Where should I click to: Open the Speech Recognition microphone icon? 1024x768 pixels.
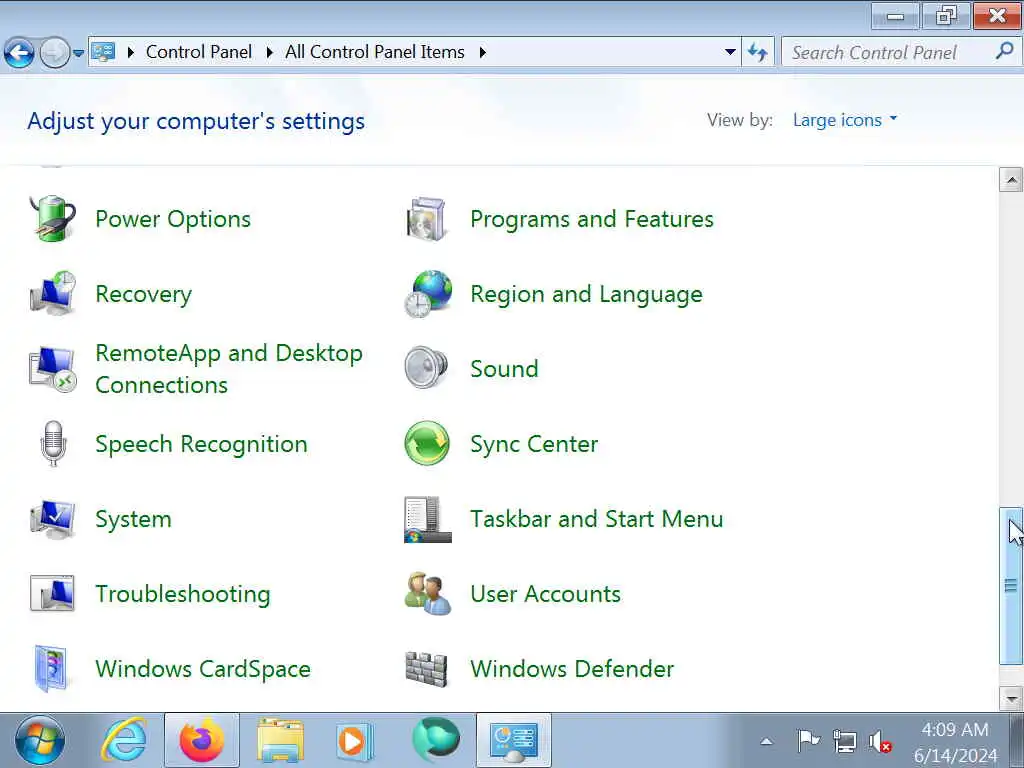pos(54,444)
